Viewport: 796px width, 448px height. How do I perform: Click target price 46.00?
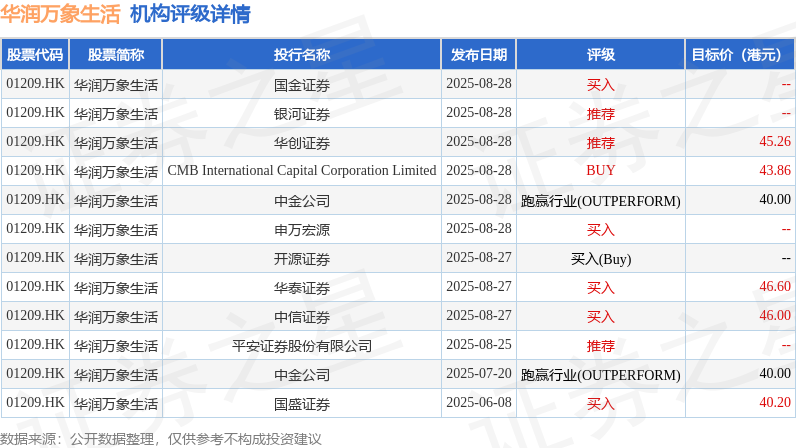point(775,315)
